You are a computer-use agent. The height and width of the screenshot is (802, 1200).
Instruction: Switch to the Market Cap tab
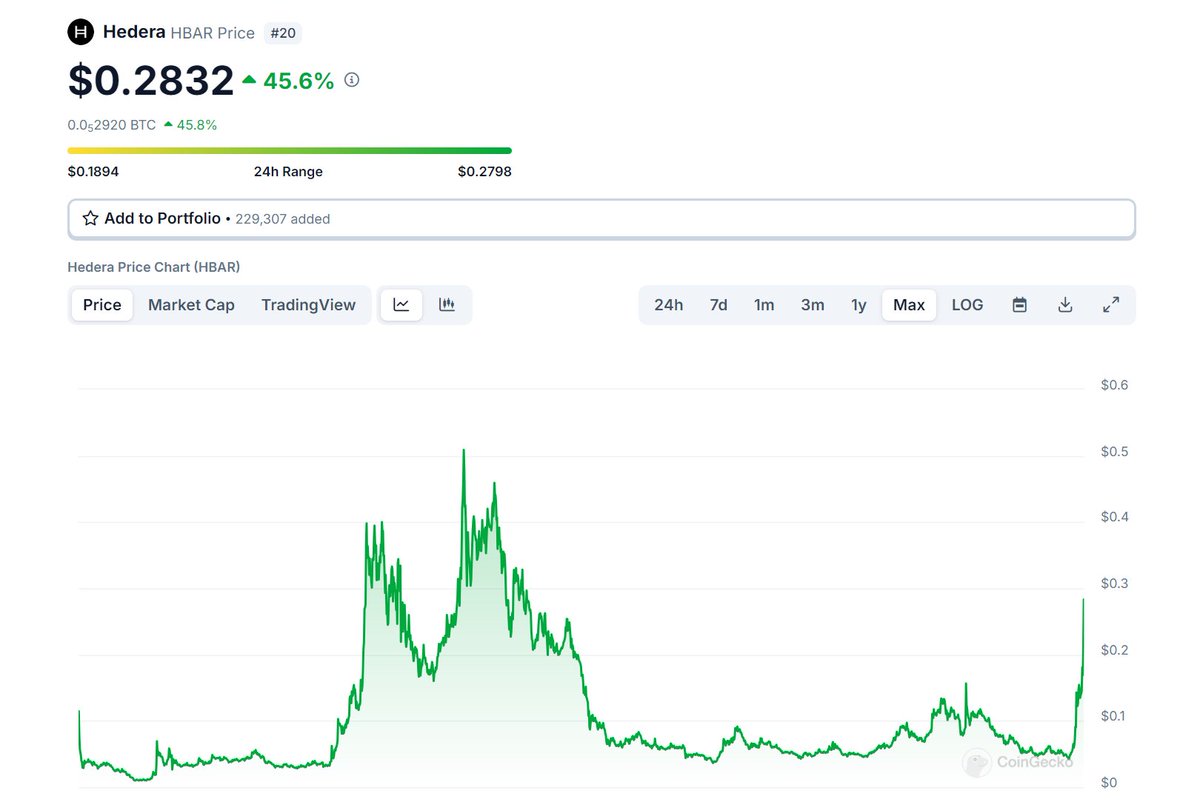[x=191, y=305]
